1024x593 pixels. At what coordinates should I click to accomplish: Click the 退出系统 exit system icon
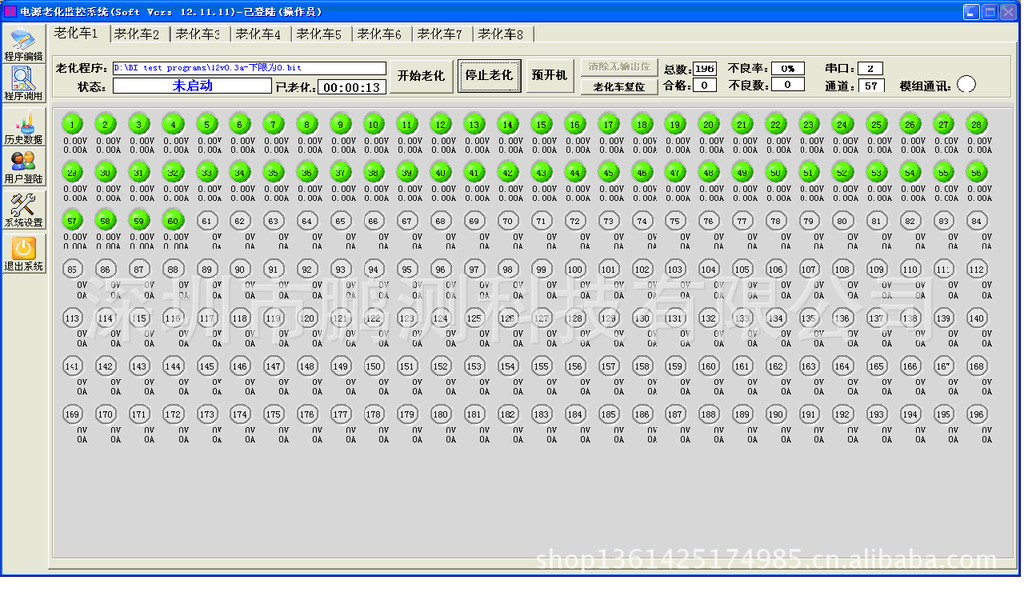point(24,253)
